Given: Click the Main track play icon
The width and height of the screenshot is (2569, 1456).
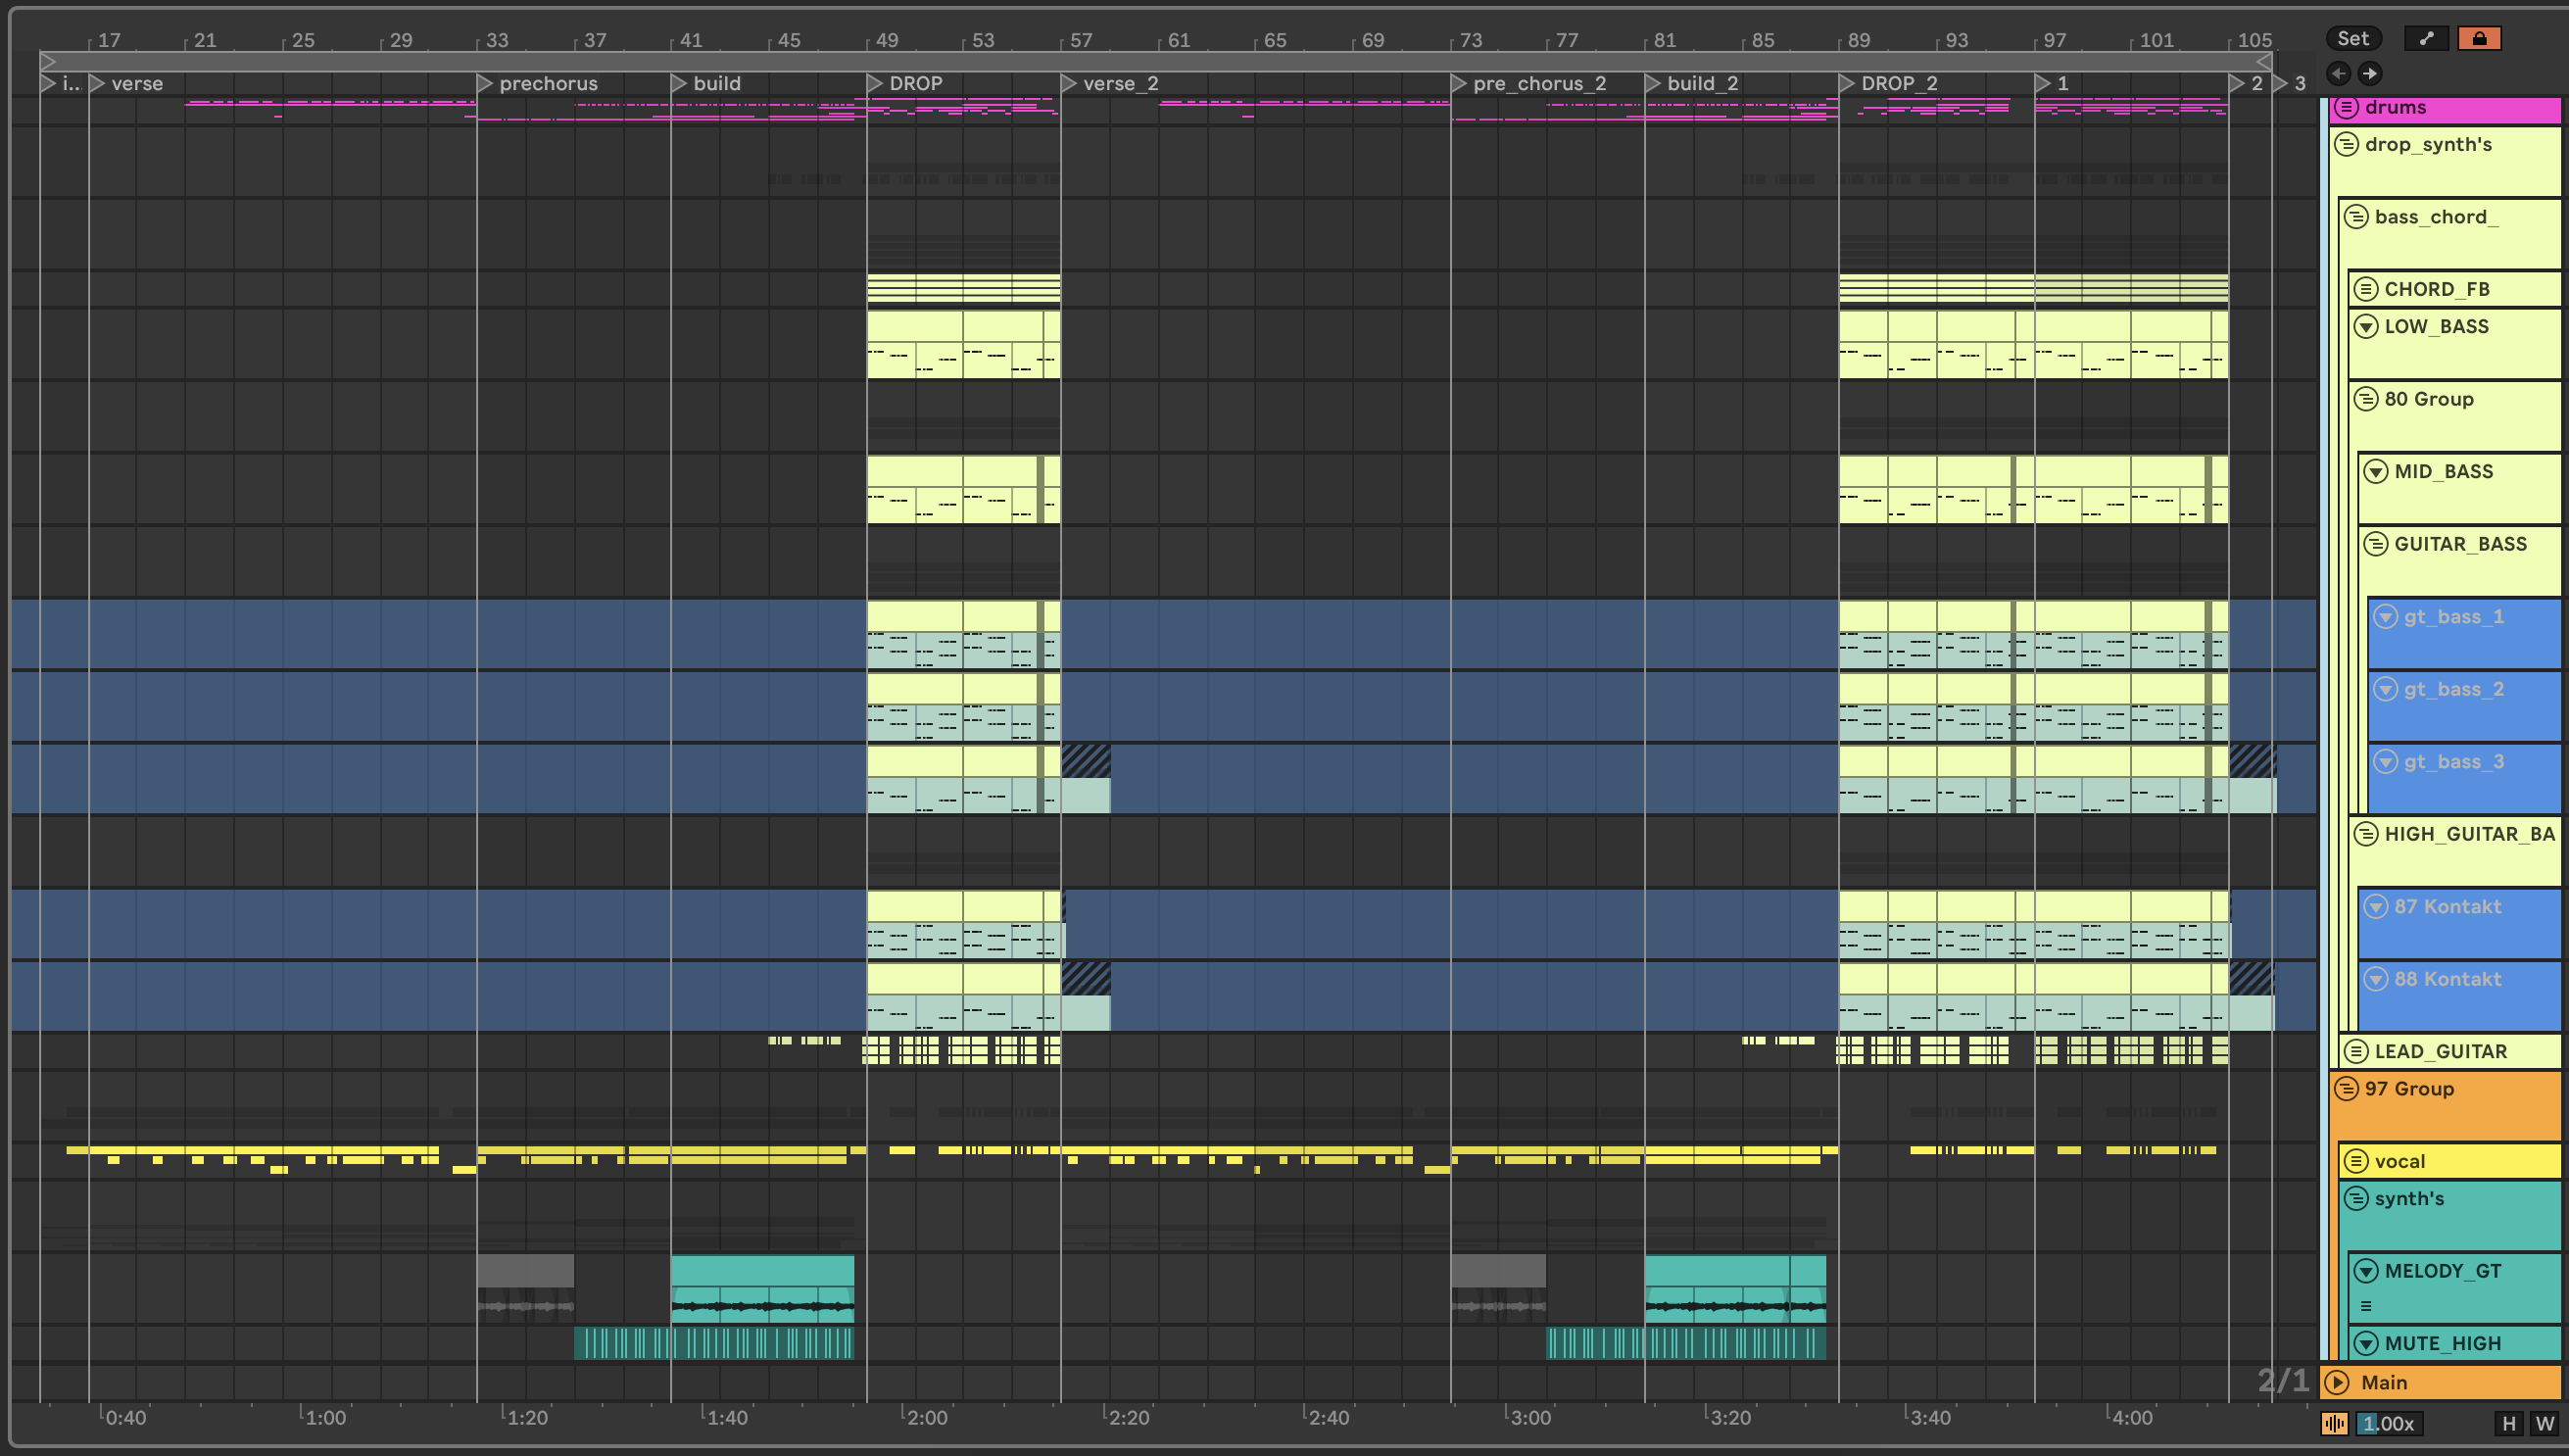Looking at the screenshot, I should coord(2337,1382).
